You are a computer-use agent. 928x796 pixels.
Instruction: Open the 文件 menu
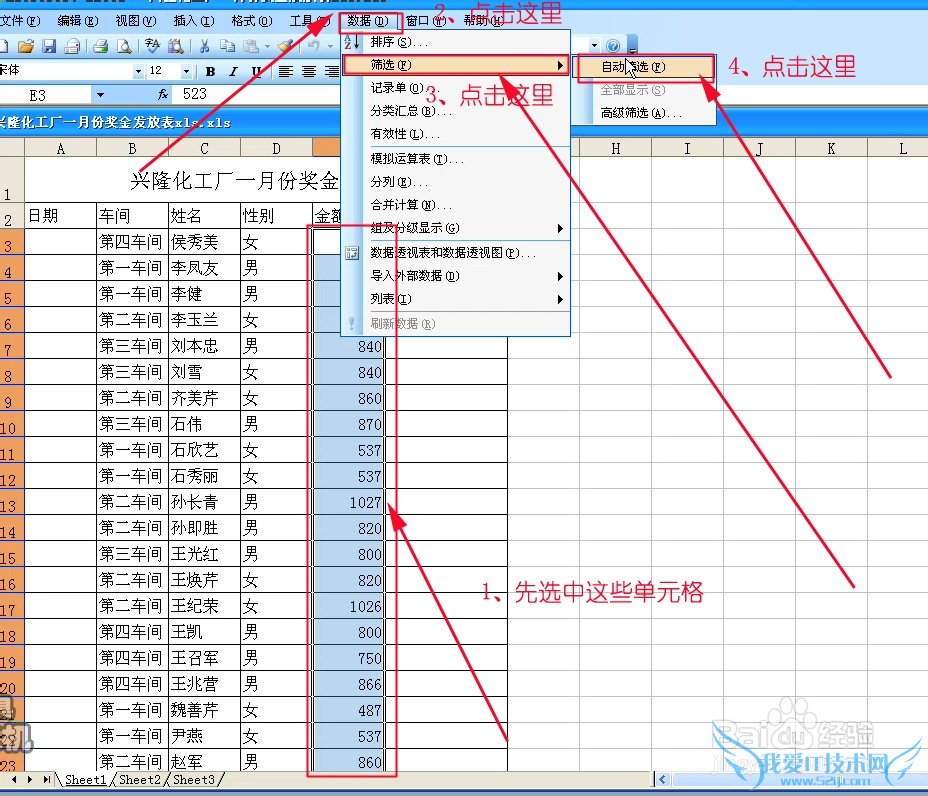coord(20,21)
